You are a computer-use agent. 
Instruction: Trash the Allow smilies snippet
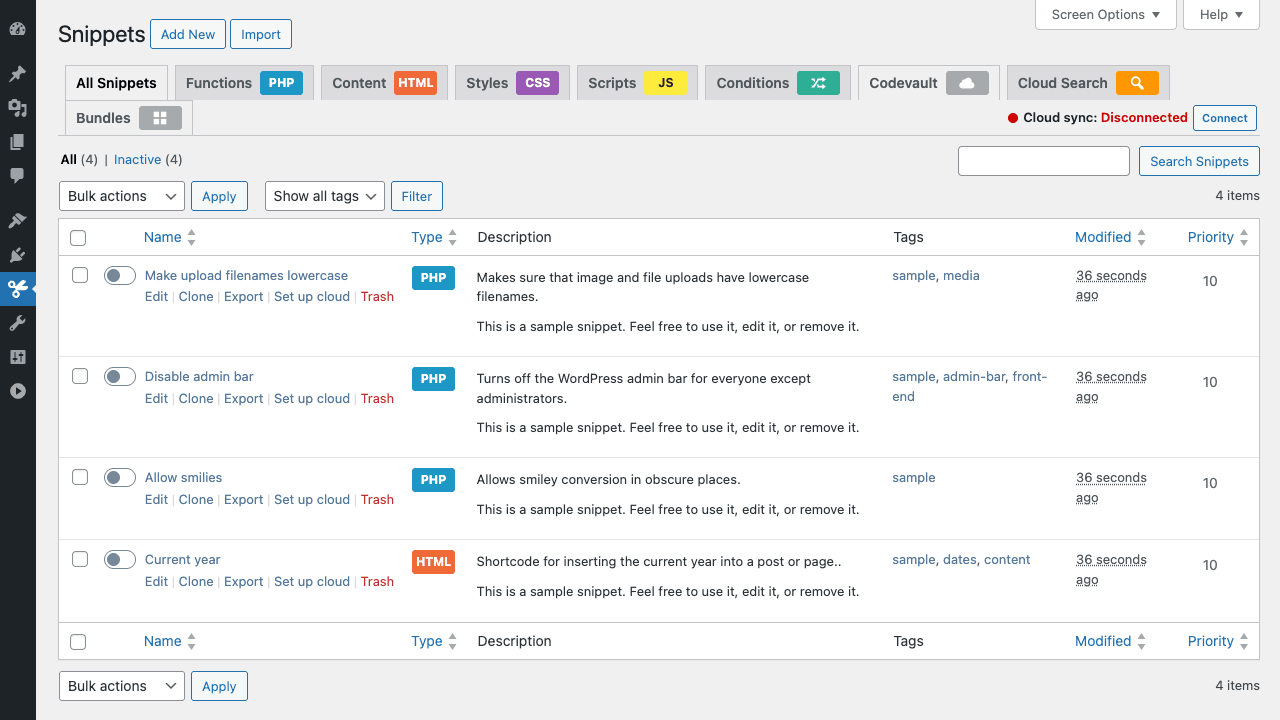point(377,499)
